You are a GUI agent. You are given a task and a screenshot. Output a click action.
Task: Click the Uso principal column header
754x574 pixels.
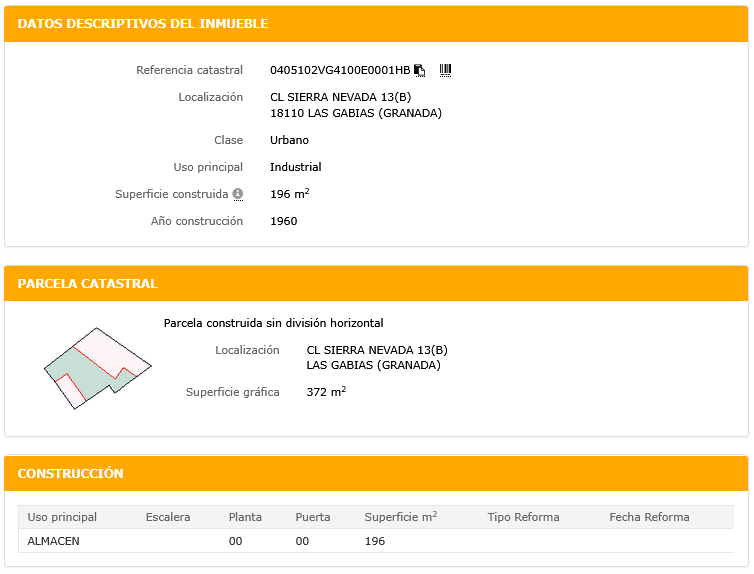tap(62, 517)
